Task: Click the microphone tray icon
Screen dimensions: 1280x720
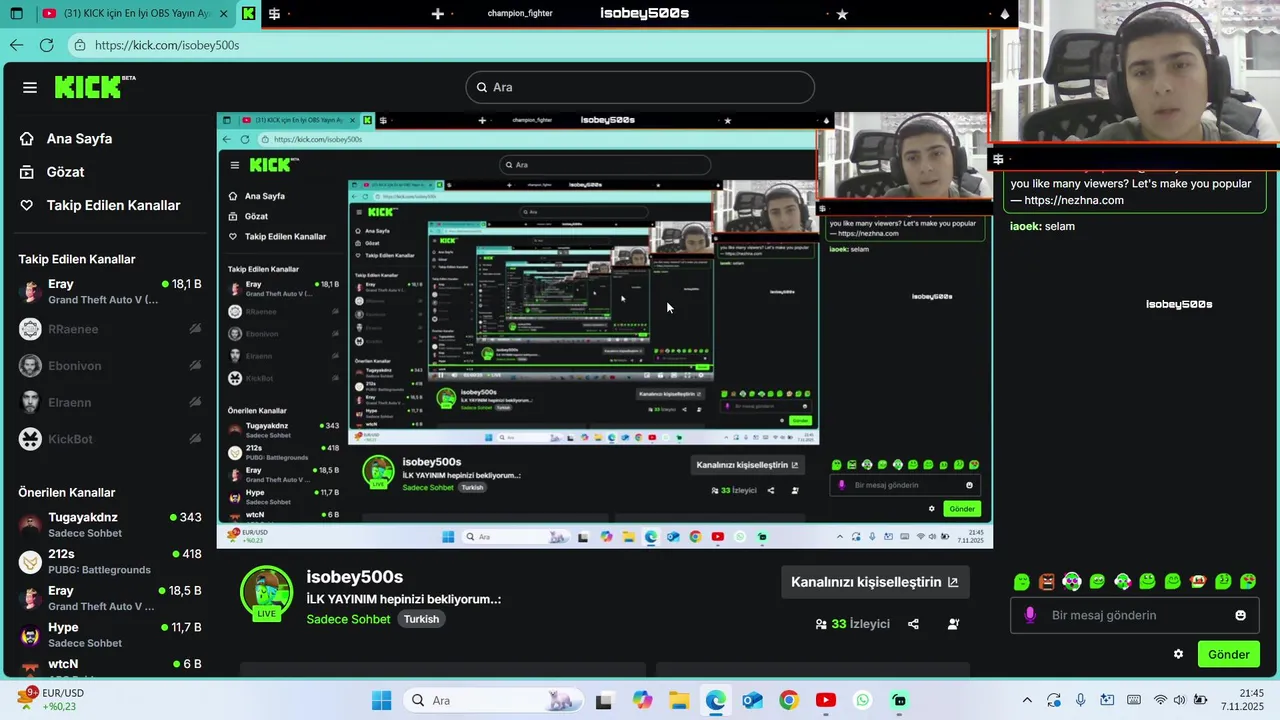Action: click(x=1081, y=700)
